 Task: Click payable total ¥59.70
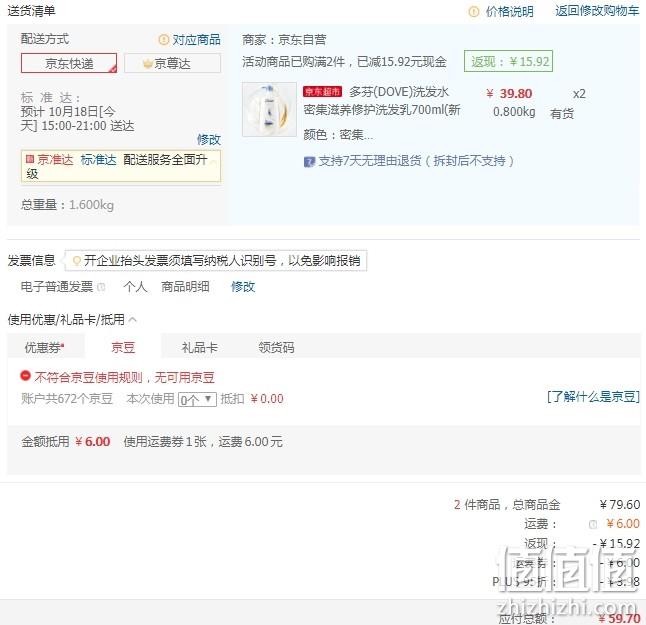(620, 618)
